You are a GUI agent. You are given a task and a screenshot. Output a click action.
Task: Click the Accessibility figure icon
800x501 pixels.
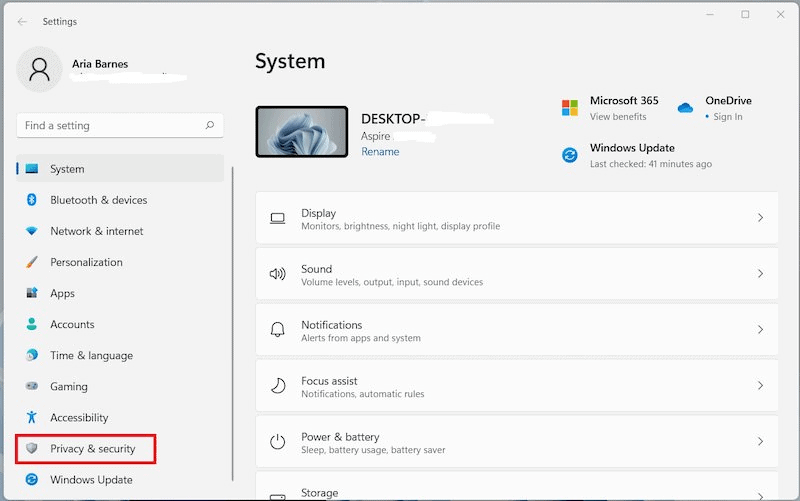[31, 417]
